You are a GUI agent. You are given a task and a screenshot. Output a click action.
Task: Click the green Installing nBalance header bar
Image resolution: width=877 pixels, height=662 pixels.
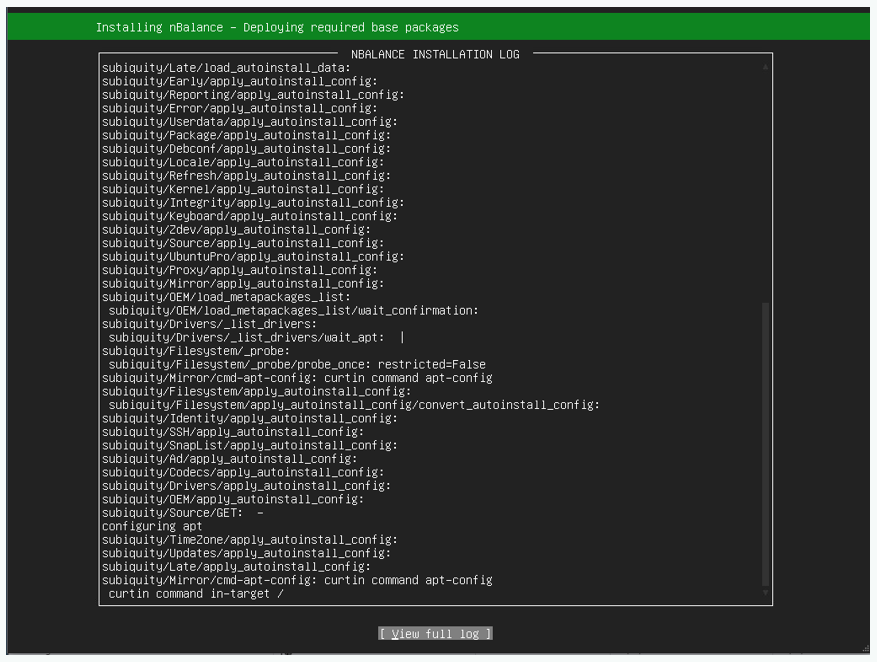(x=438, y=27)
